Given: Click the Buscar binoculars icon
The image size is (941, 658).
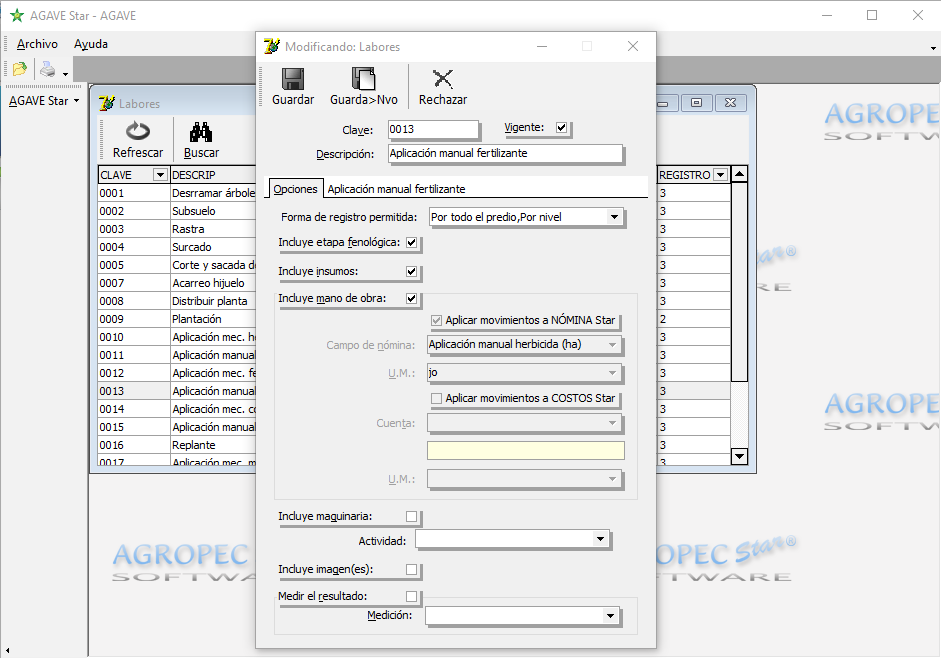Looking at the screenshot, I should (201, 132).
